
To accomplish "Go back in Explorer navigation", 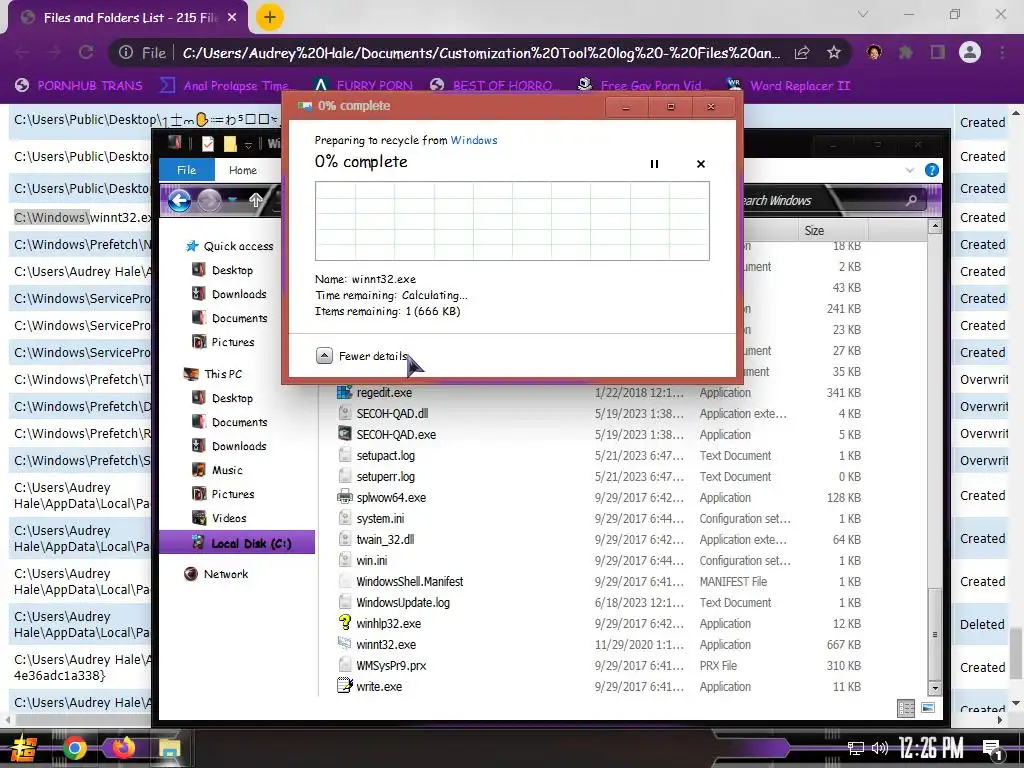I will tap(180, 200).
